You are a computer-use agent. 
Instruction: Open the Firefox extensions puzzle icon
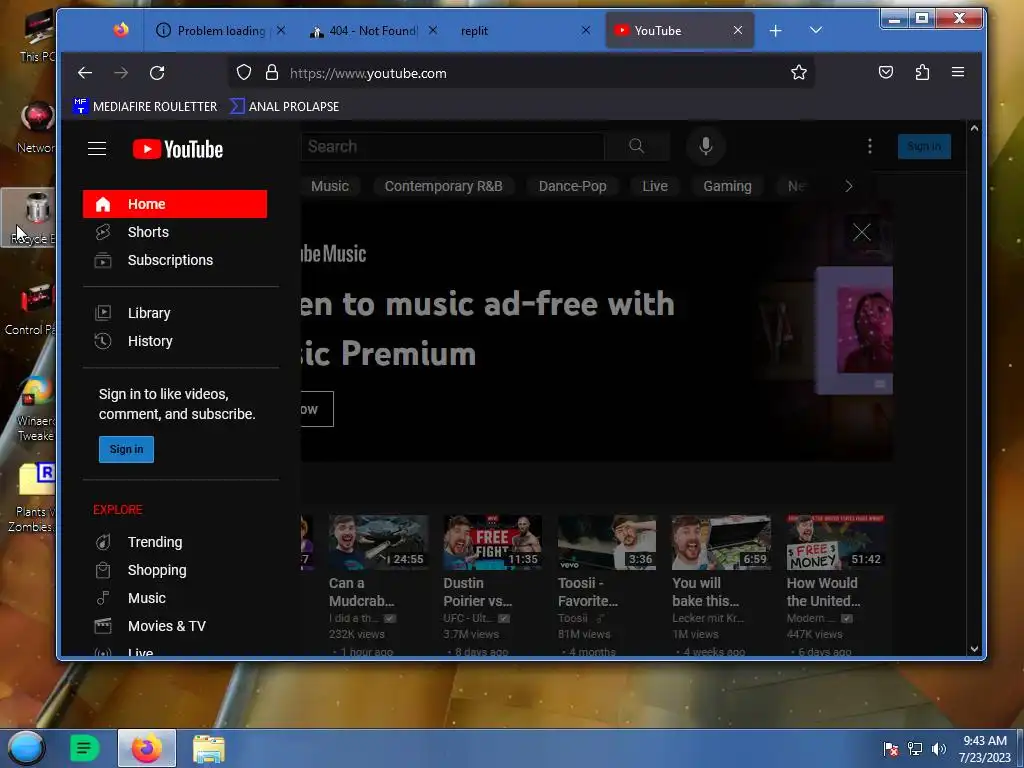click(922, 72)
